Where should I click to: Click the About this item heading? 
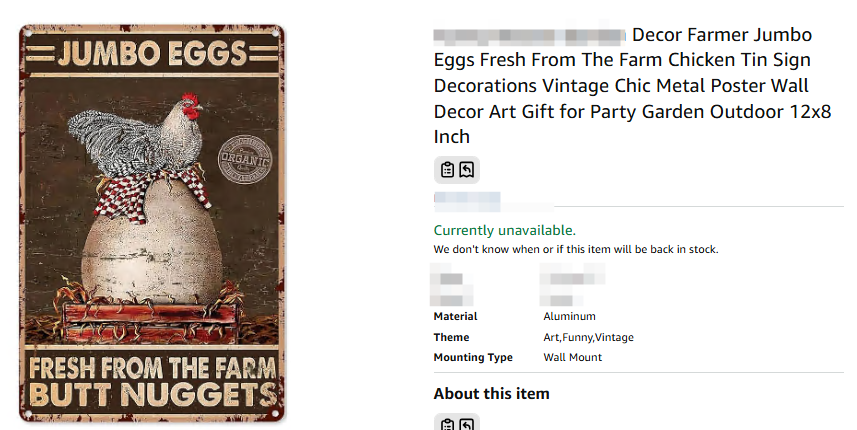(491, 393)
